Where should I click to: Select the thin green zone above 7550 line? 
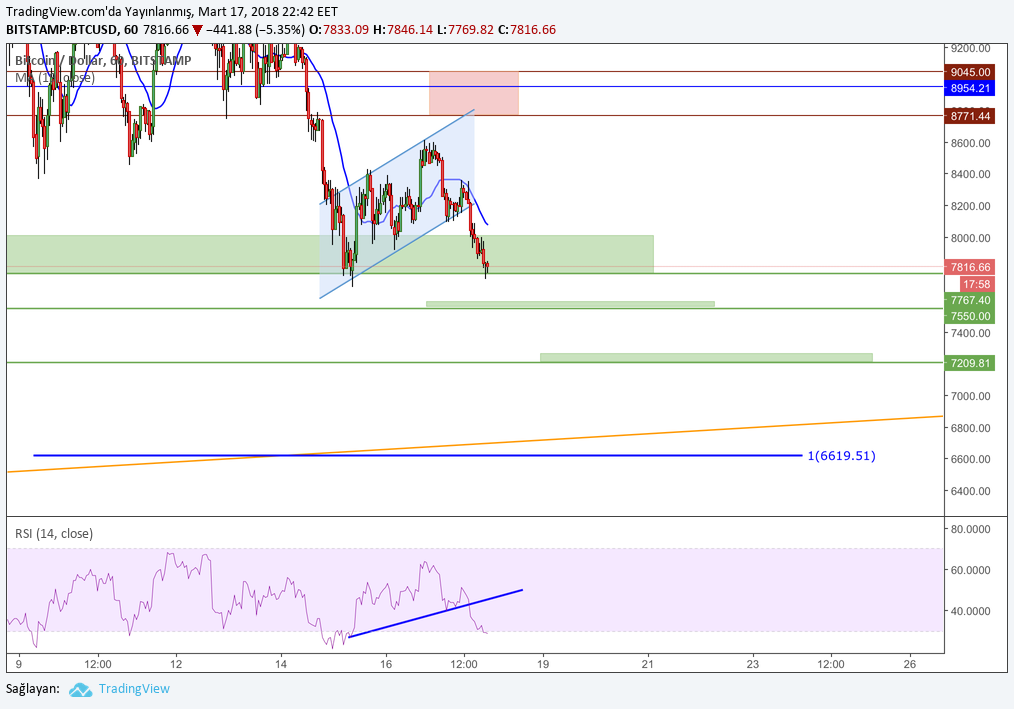coord(570,304)
